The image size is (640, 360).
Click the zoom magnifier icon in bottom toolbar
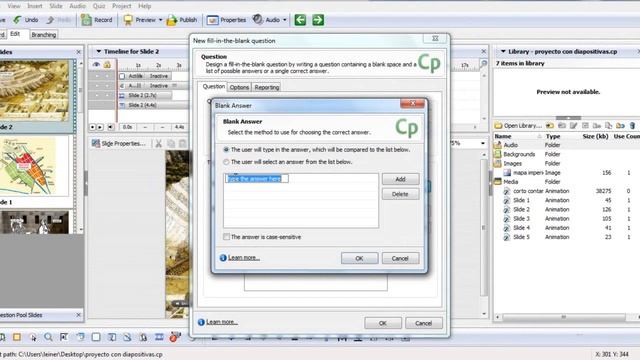pos(48,337)
